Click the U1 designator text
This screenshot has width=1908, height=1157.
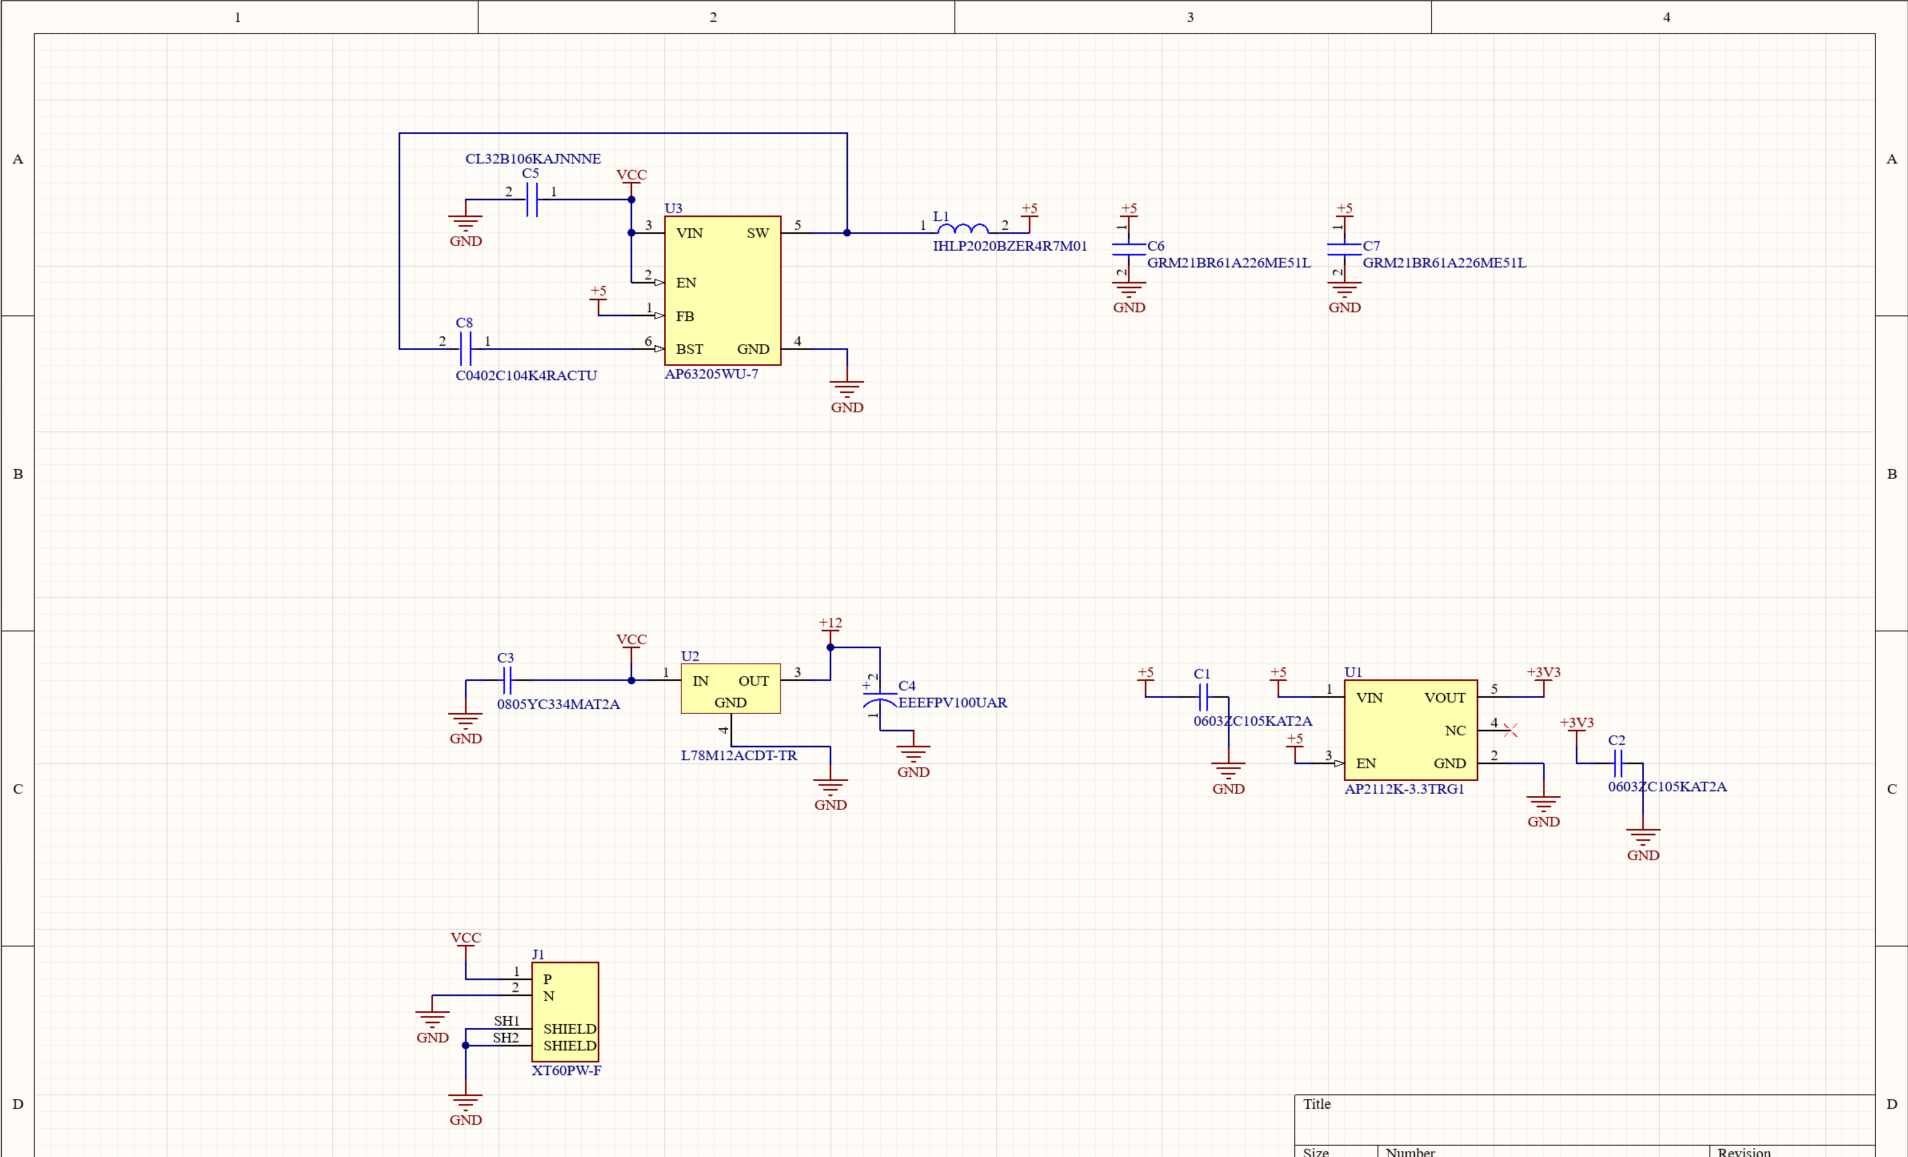[x=1353, y=672]
